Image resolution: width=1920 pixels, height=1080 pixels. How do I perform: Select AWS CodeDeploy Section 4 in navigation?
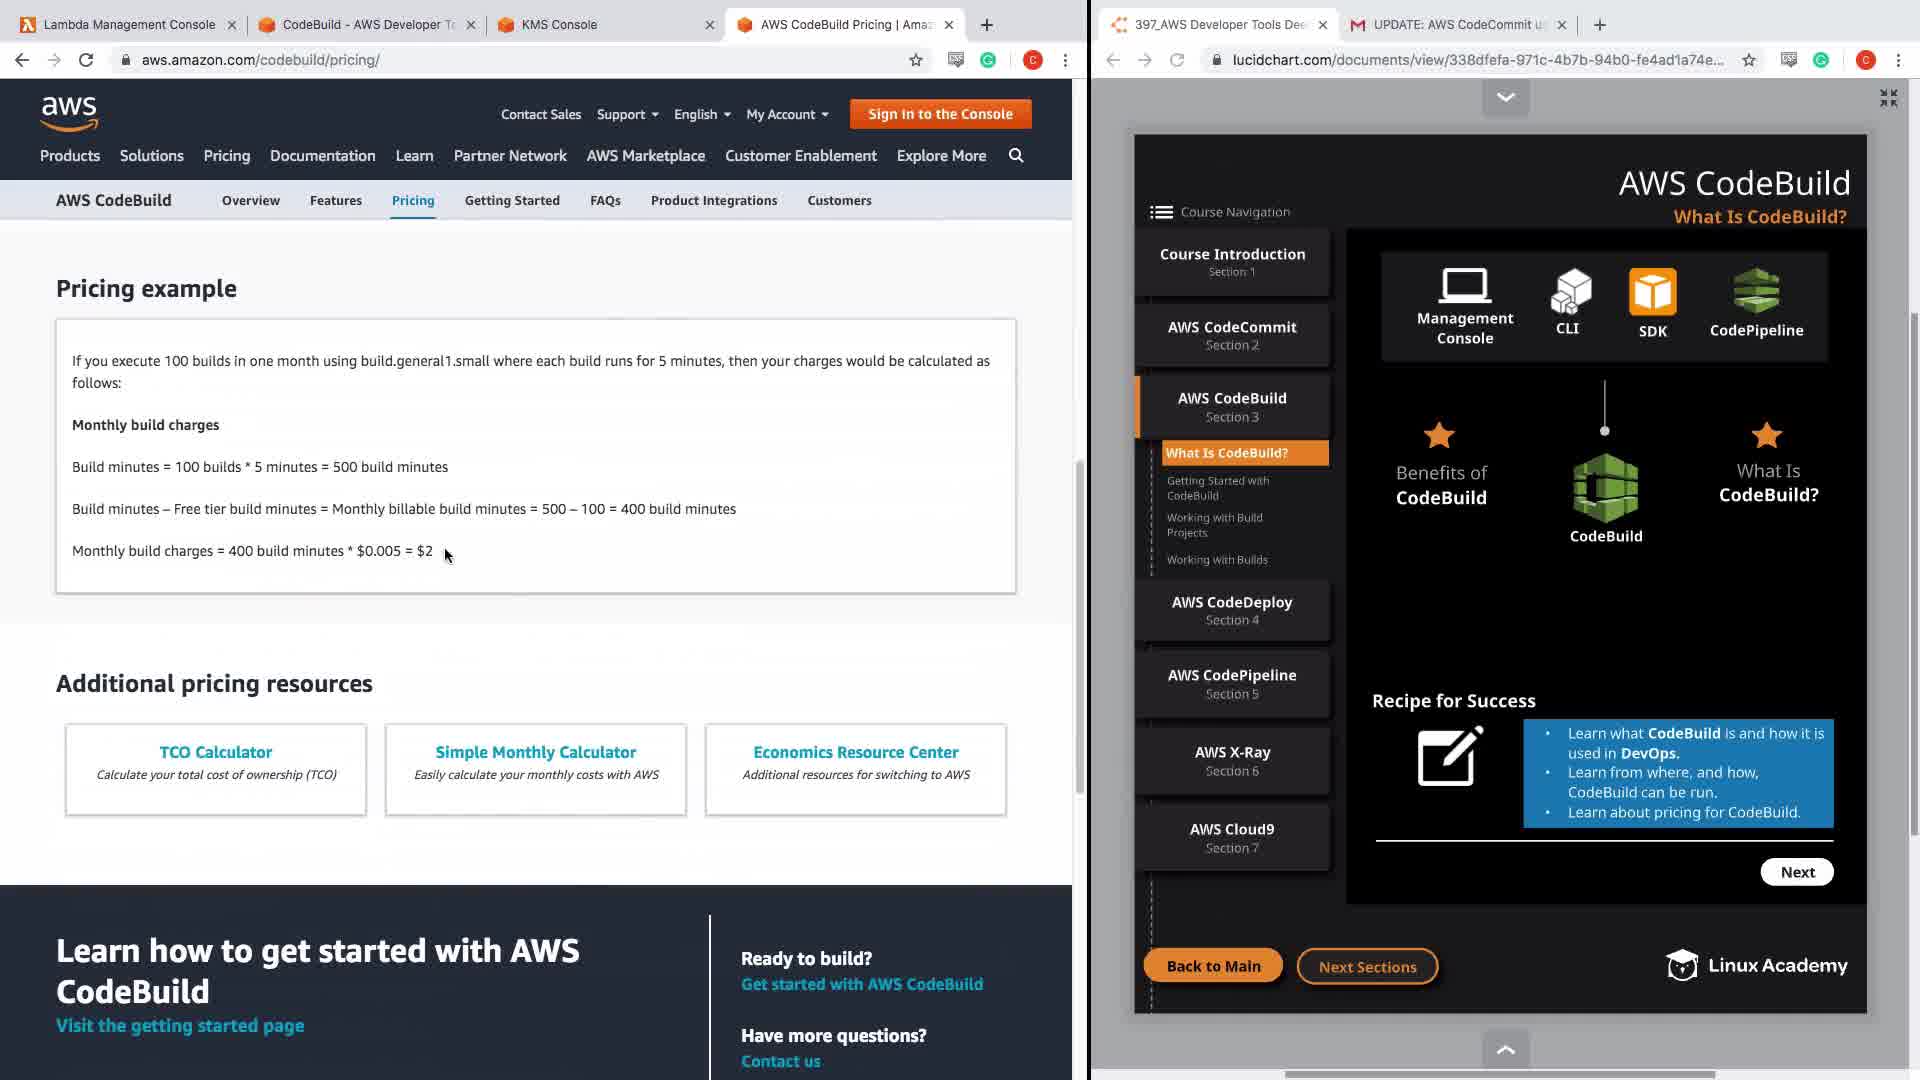[1232, 610]
